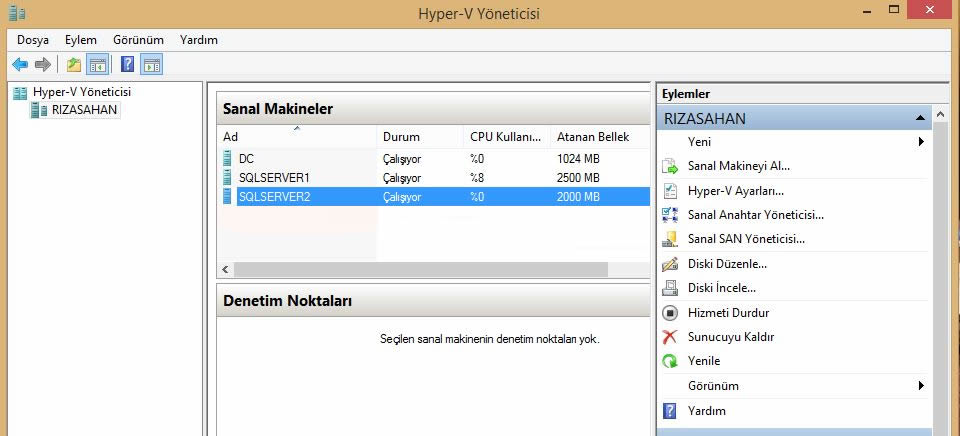
Task: Select RIZASAHAN server in the tree
Action: 84,110
